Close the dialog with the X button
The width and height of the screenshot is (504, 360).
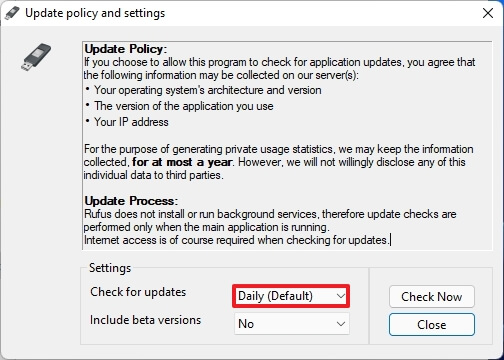(488, 13)
